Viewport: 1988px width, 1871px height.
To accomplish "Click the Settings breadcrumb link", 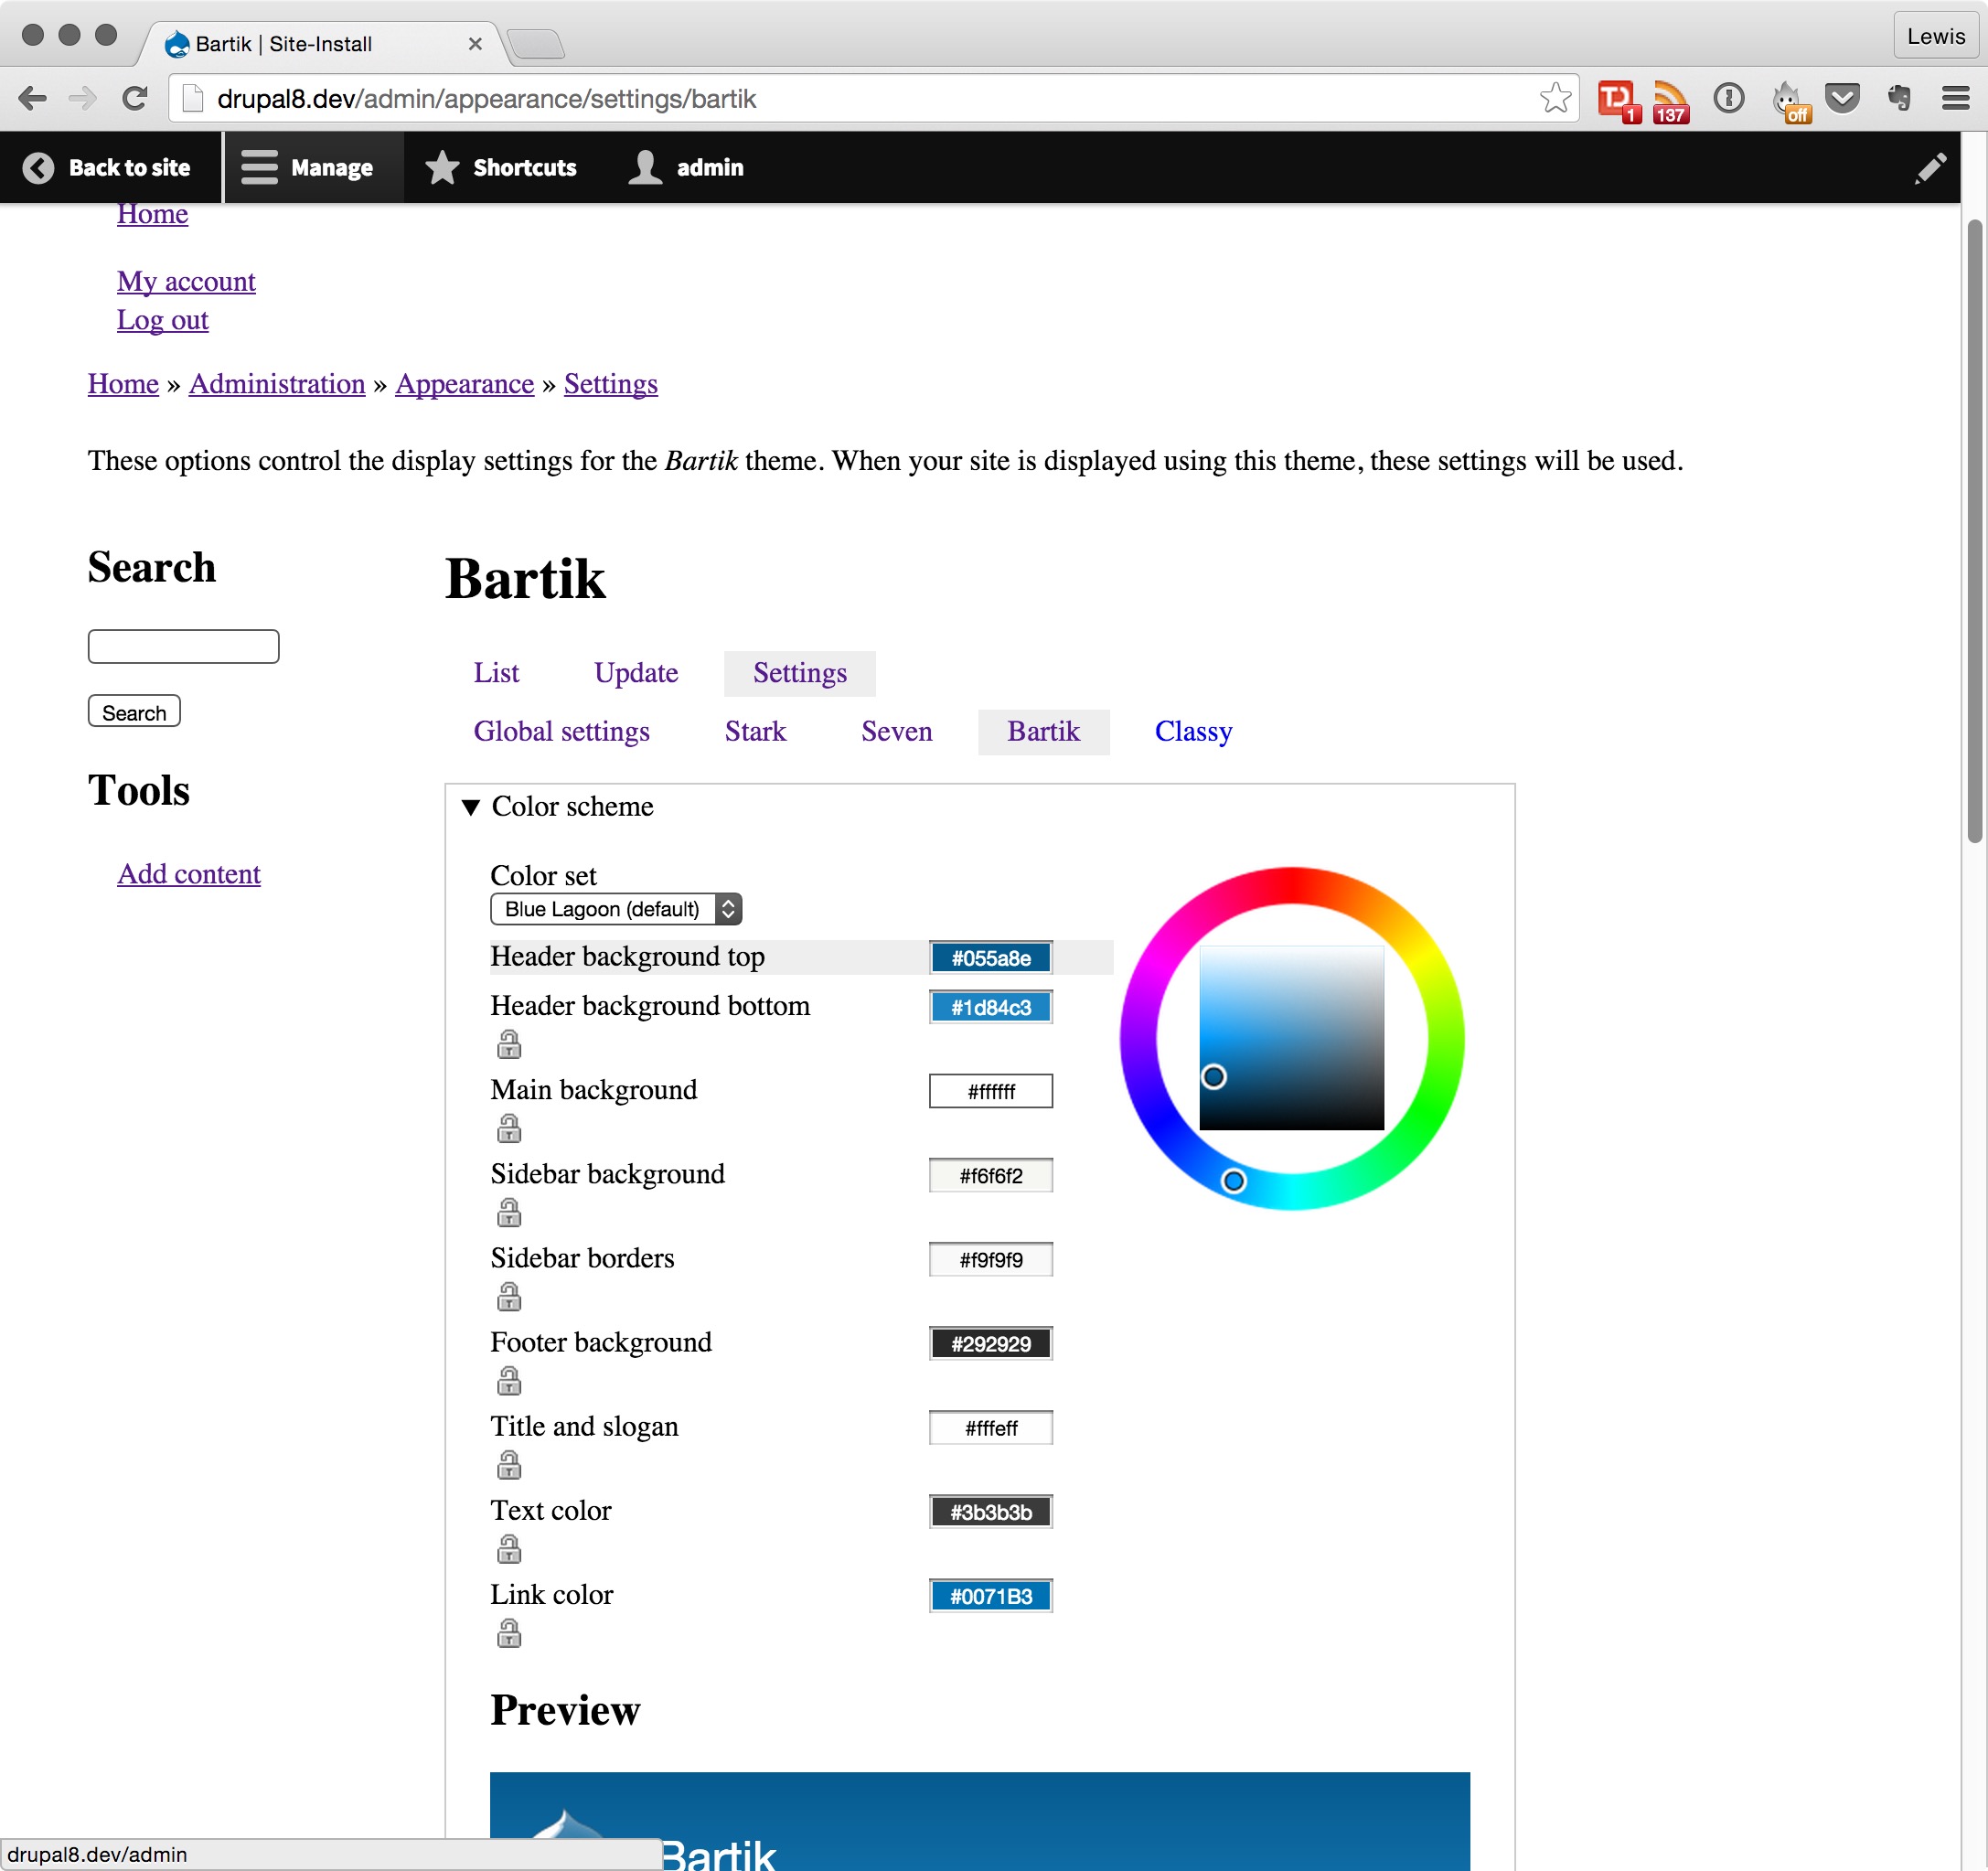I will pyautogui.click(x=611, y=384).
